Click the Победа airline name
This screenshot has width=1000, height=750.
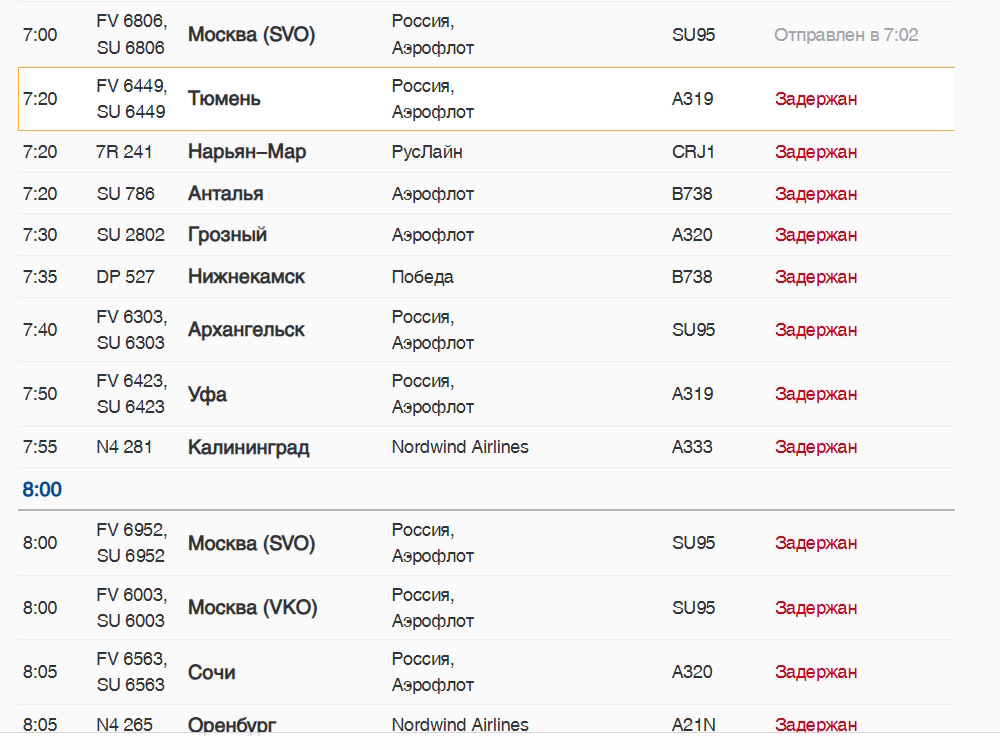[422, 277]
